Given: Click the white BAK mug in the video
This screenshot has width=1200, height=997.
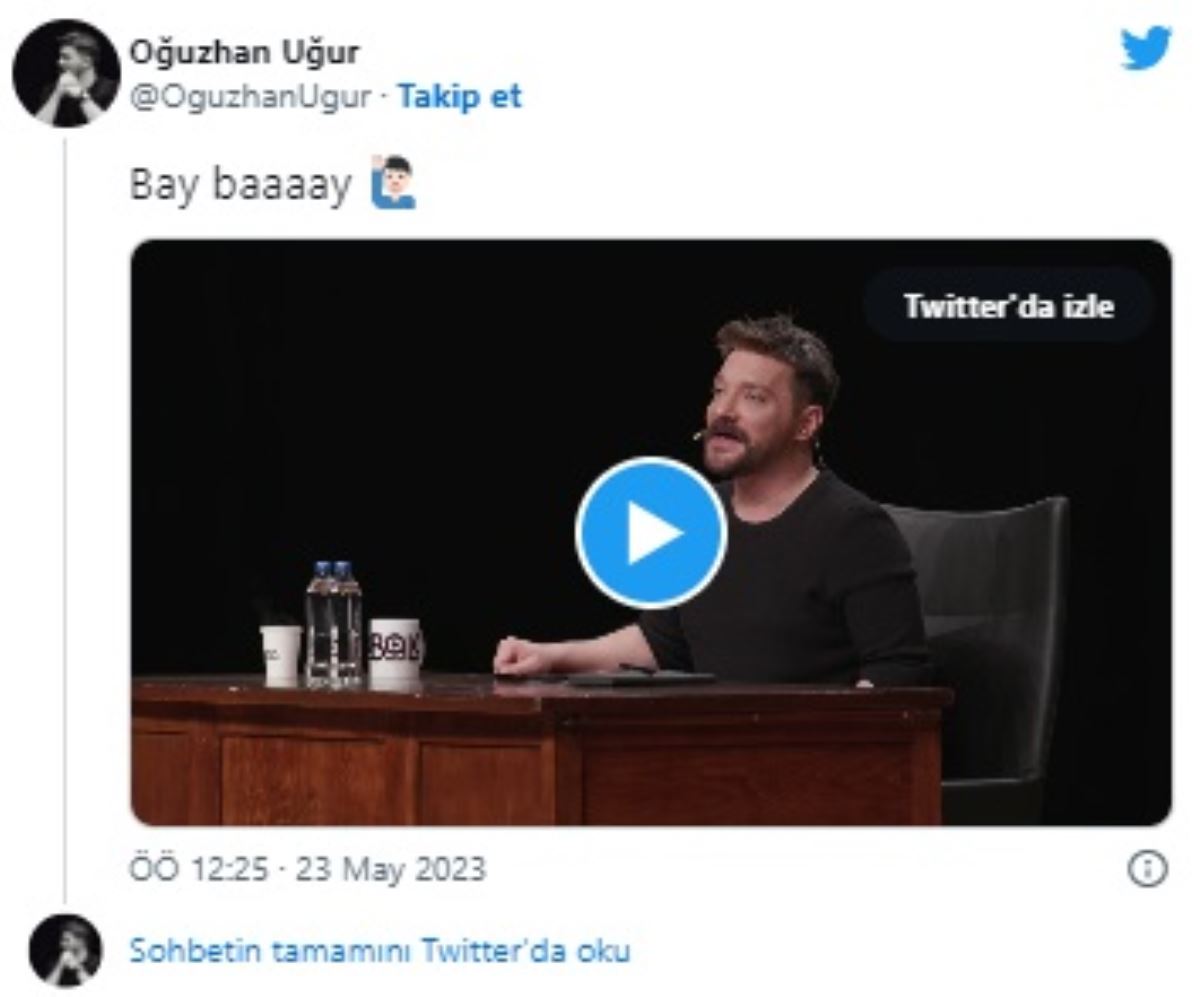Looking at the screenshot, I should 396,651.
